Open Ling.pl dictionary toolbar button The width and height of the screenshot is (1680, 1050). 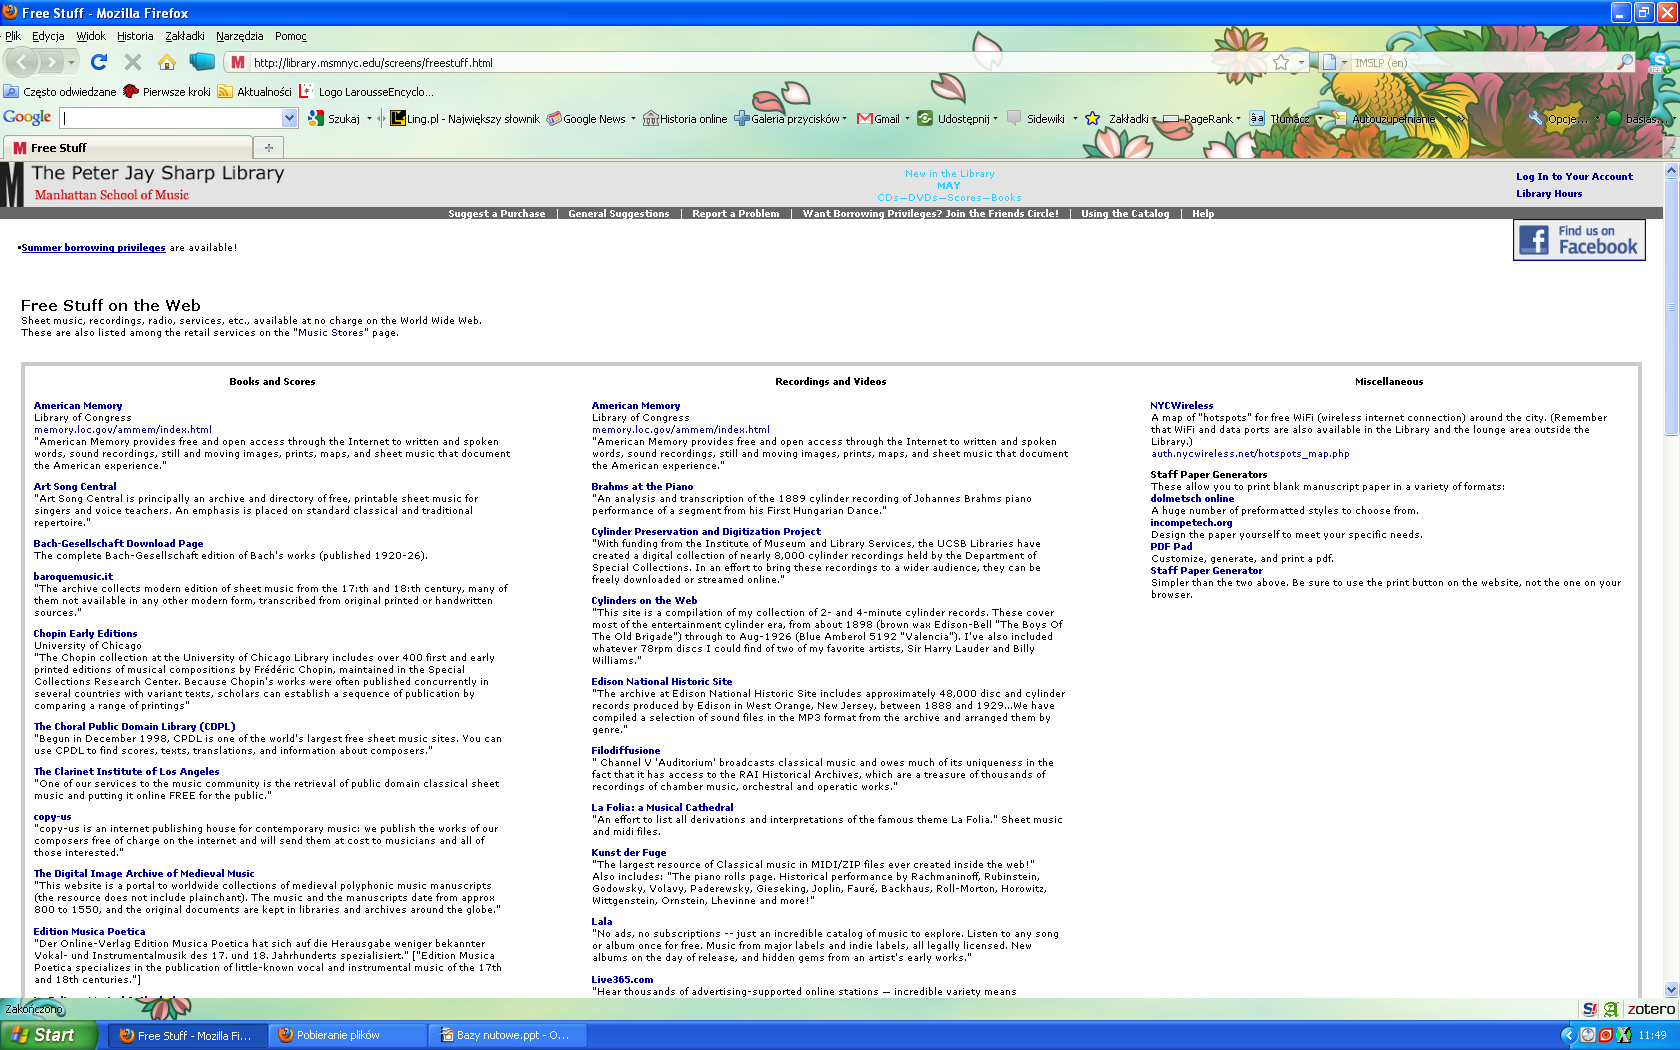point(464,118)
